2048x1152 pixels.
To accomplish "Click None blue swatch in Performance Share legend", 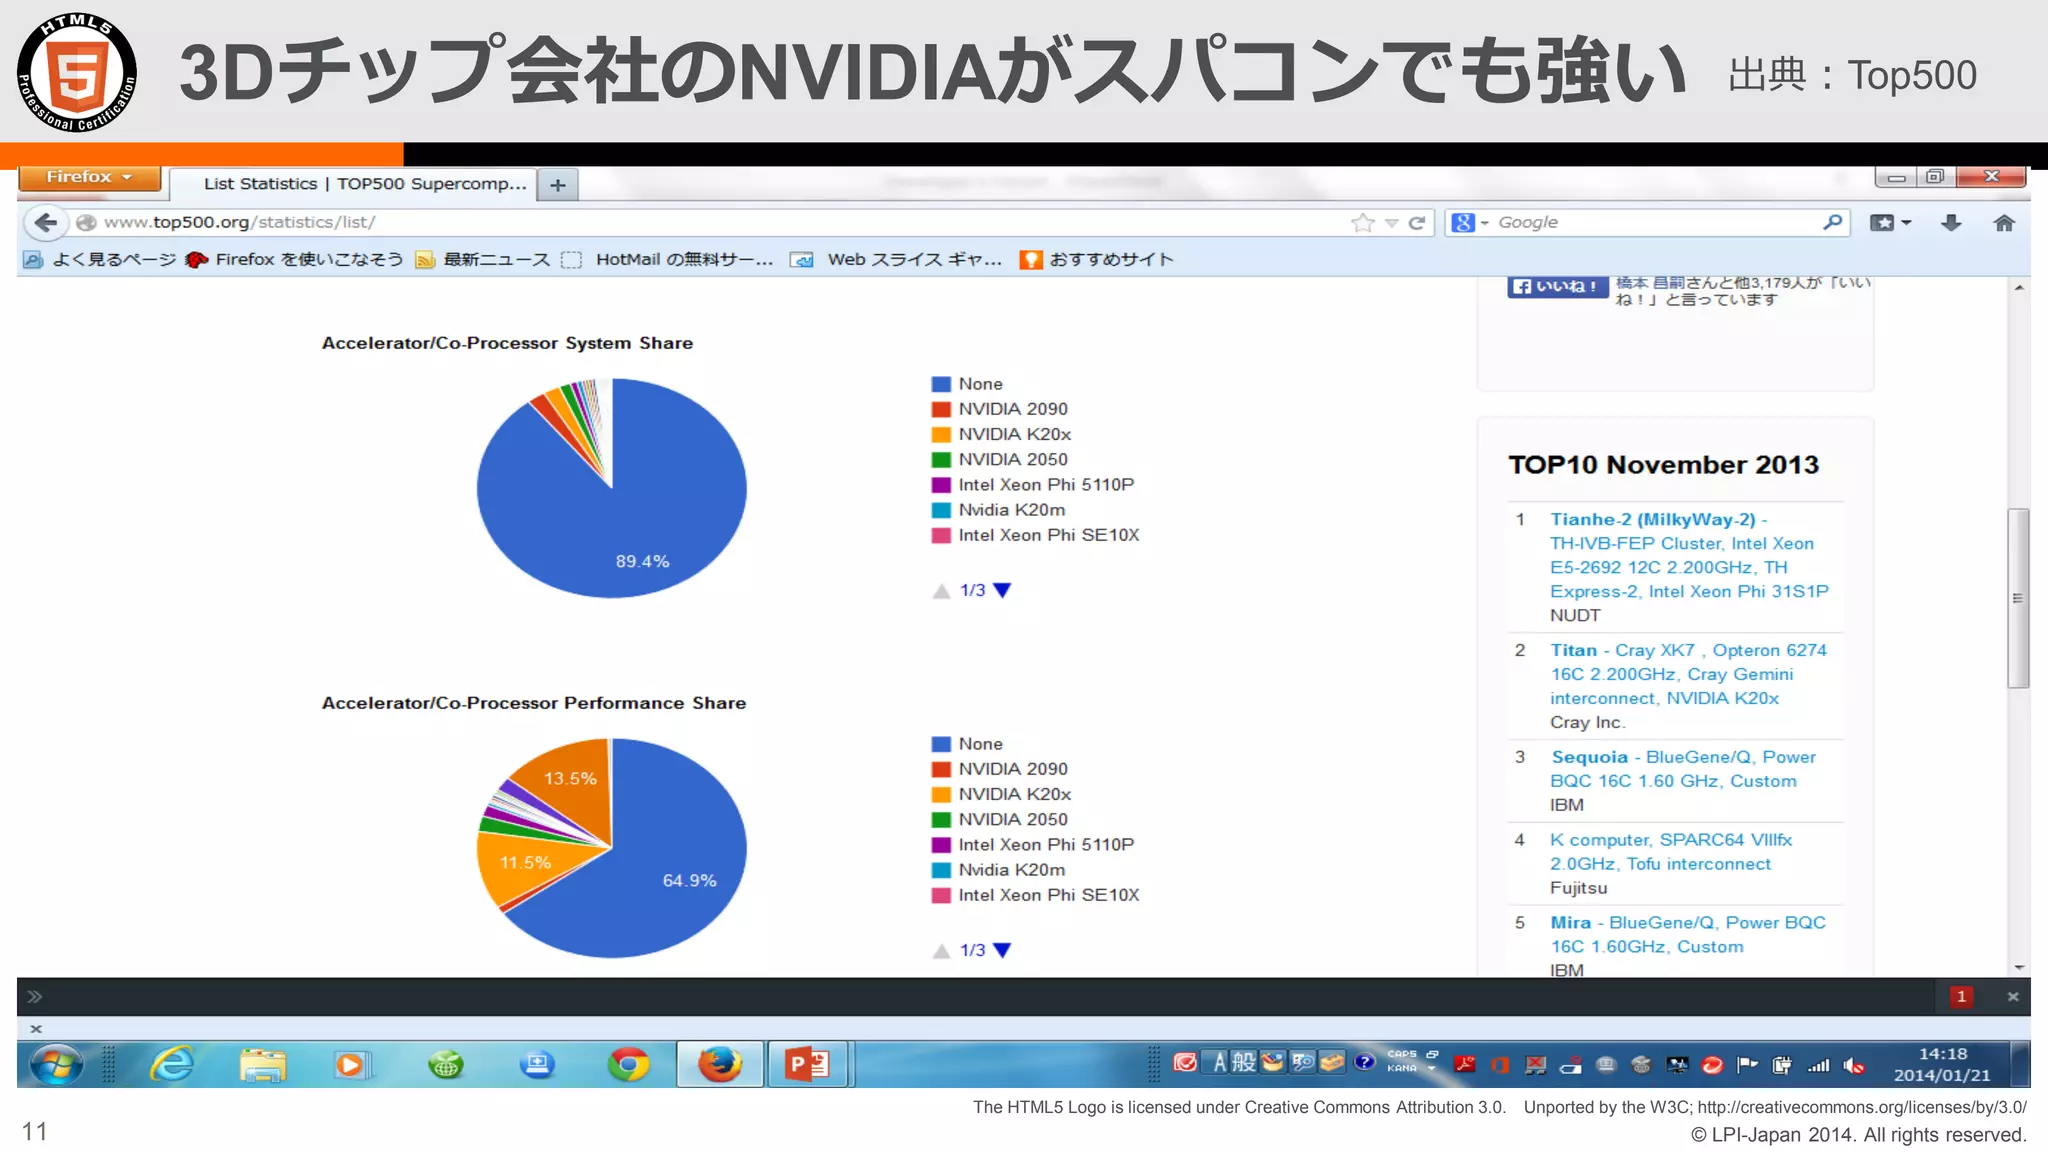I will tap(940, 744).
